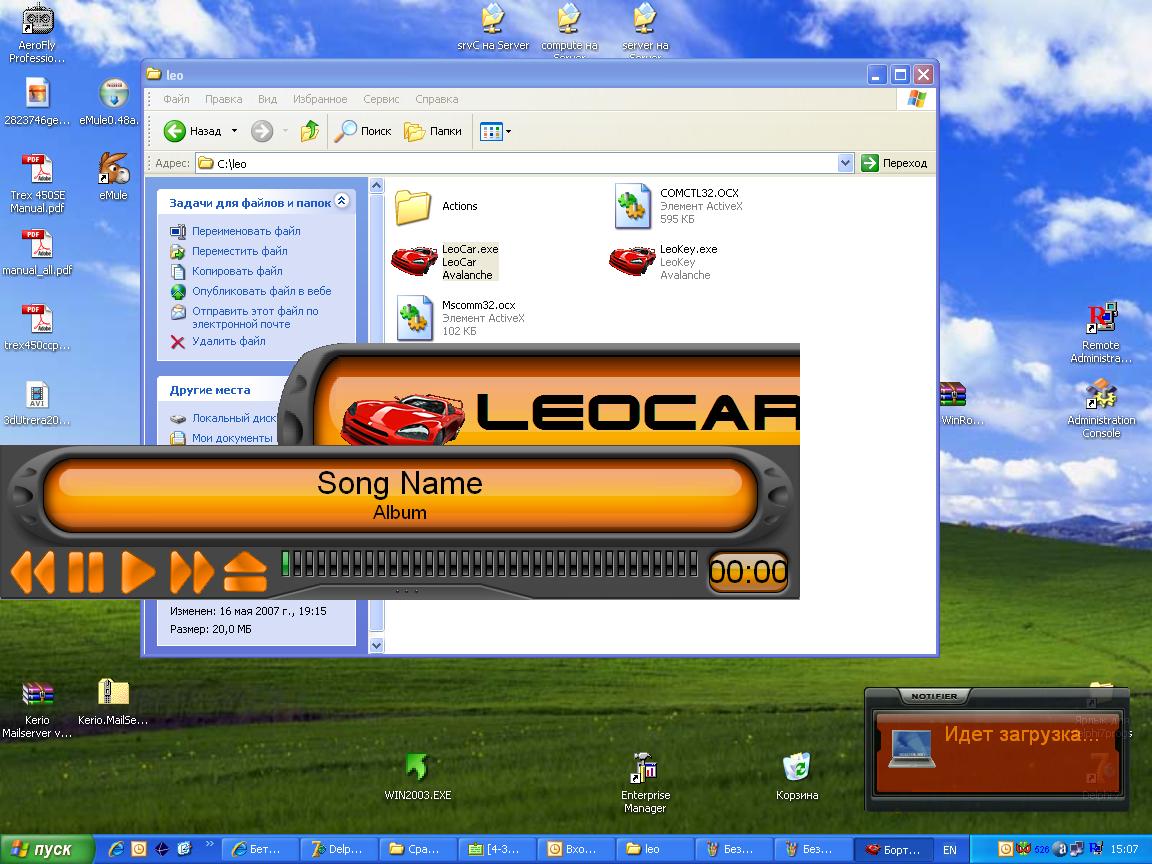1152x864 pixels.
Task: Start playback with the orange play button
Action: pyautogui.click(x=138, y=572)
